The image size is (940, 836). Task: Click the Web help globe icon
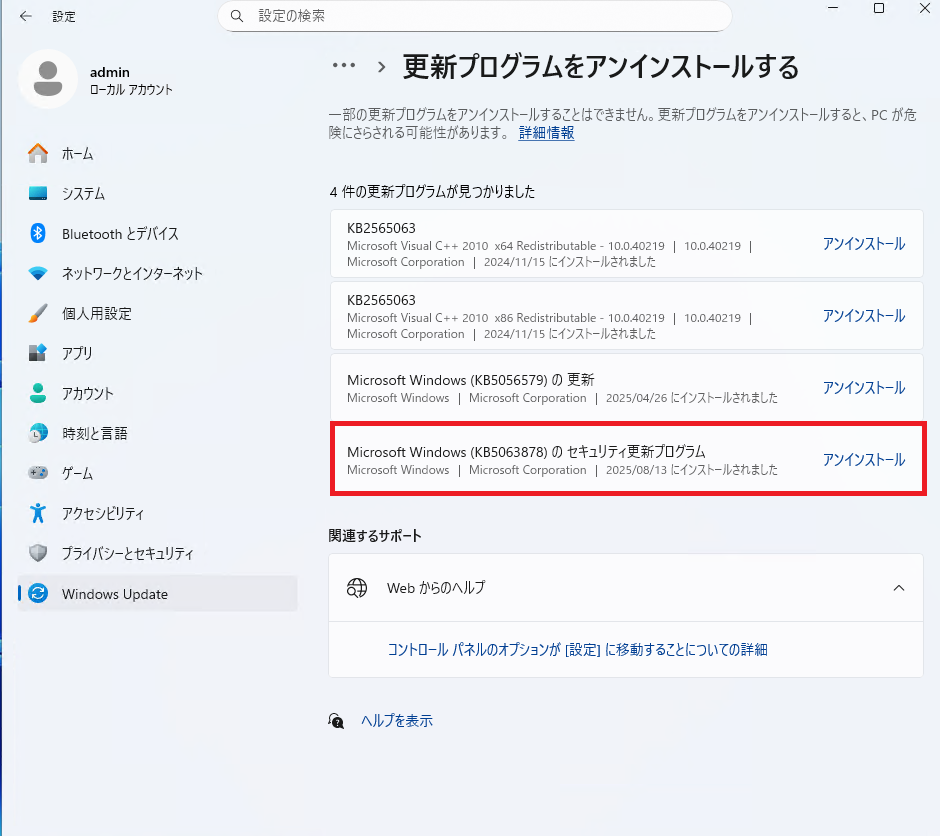tap(357, 588)
